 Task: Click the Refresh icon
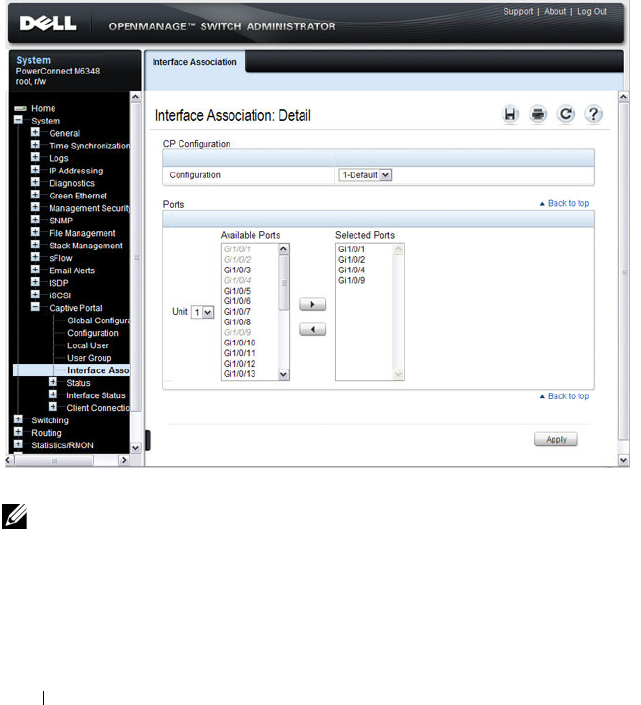coord(565,114)
